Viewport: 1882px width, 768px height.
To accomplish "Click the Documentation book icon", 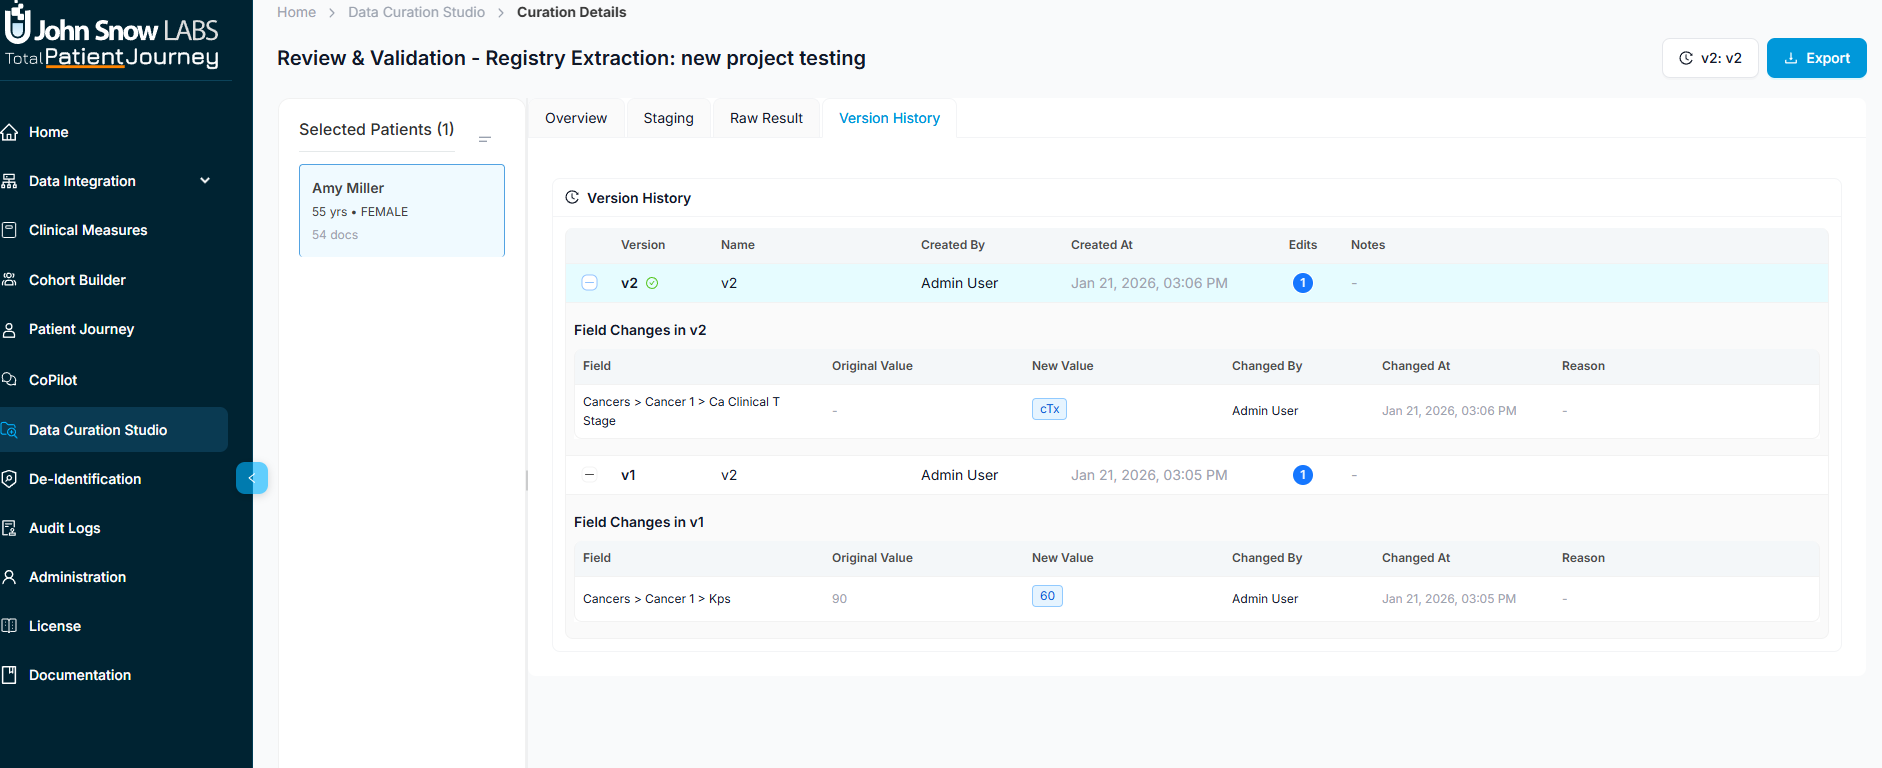I will (10, 675).
